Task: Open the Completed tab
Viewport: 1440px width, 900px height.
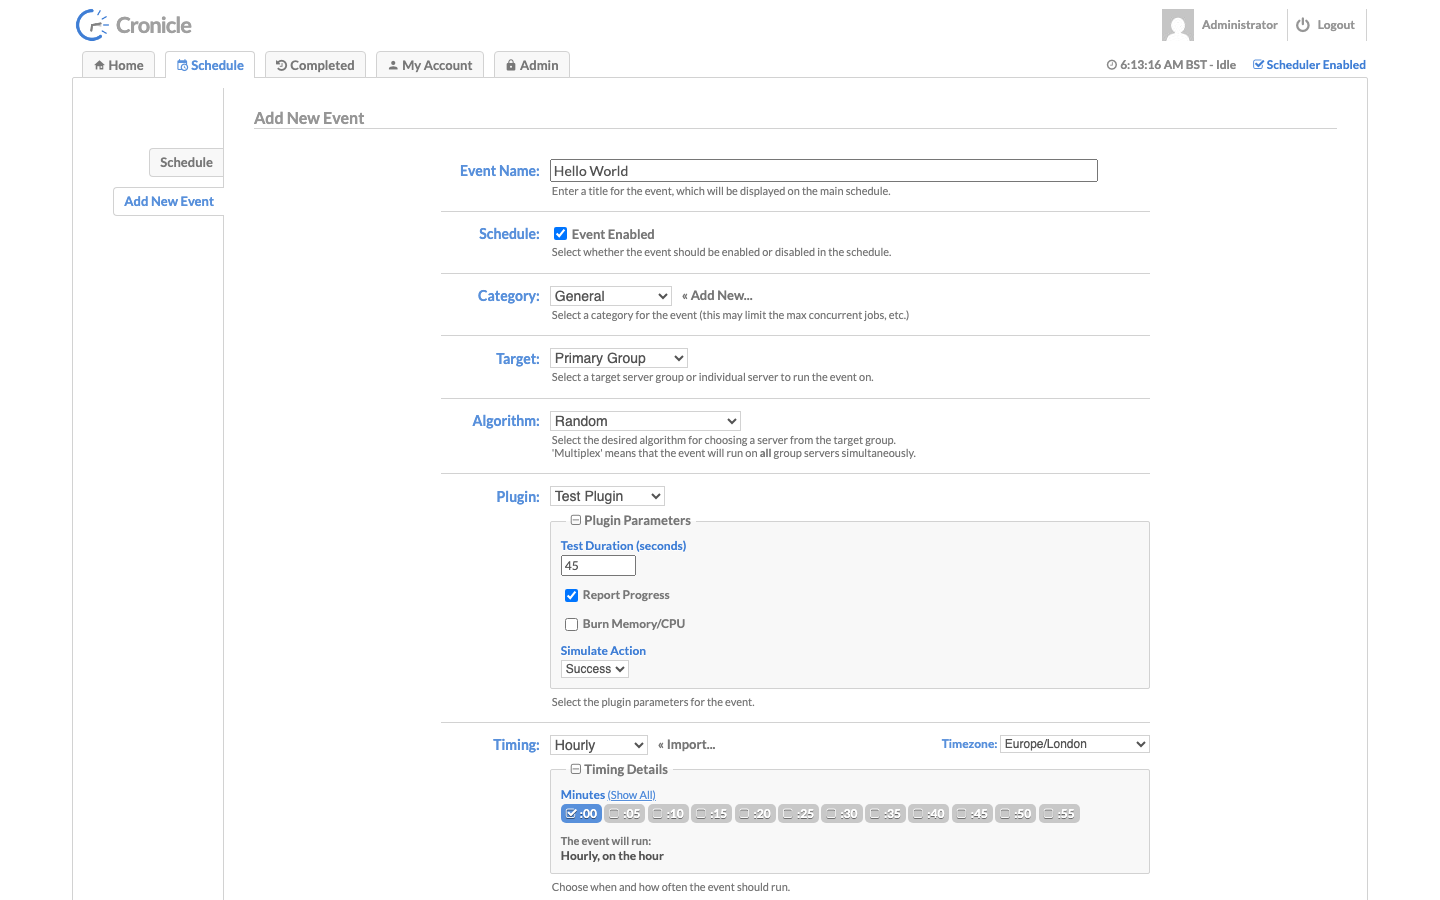Action: [315, 65]
